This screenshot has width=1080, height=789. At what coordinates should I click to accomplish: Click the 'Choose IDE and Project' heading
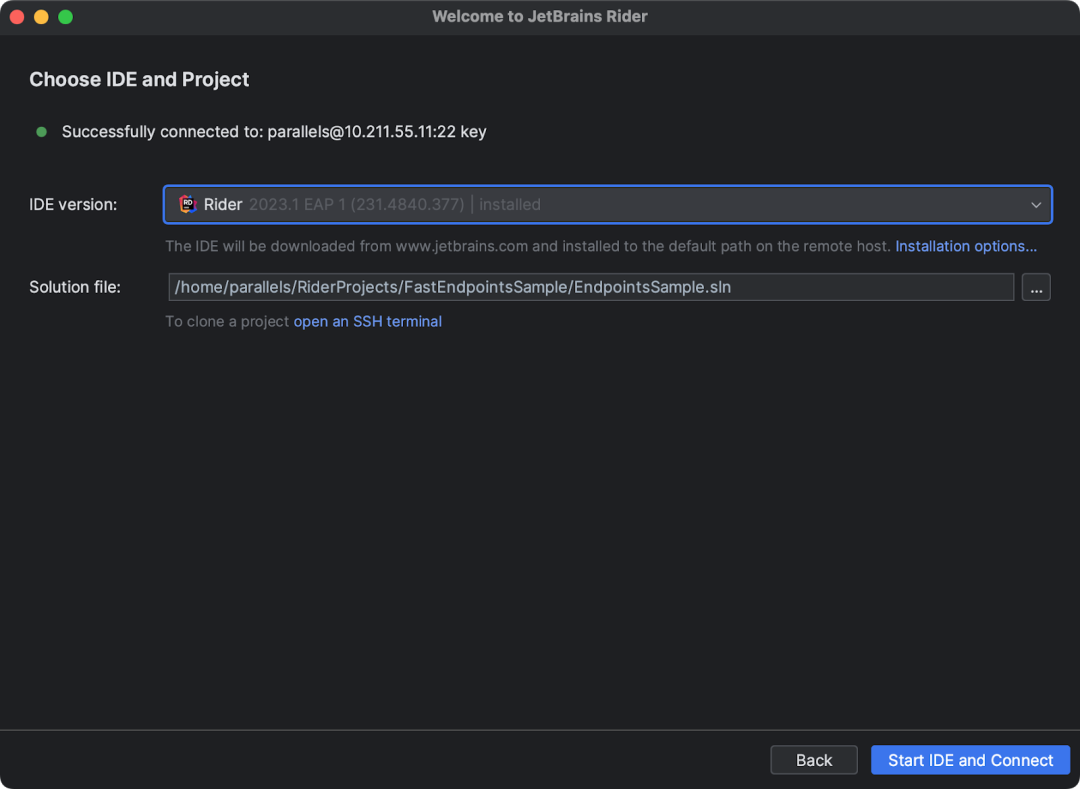(x=139, y=79)
